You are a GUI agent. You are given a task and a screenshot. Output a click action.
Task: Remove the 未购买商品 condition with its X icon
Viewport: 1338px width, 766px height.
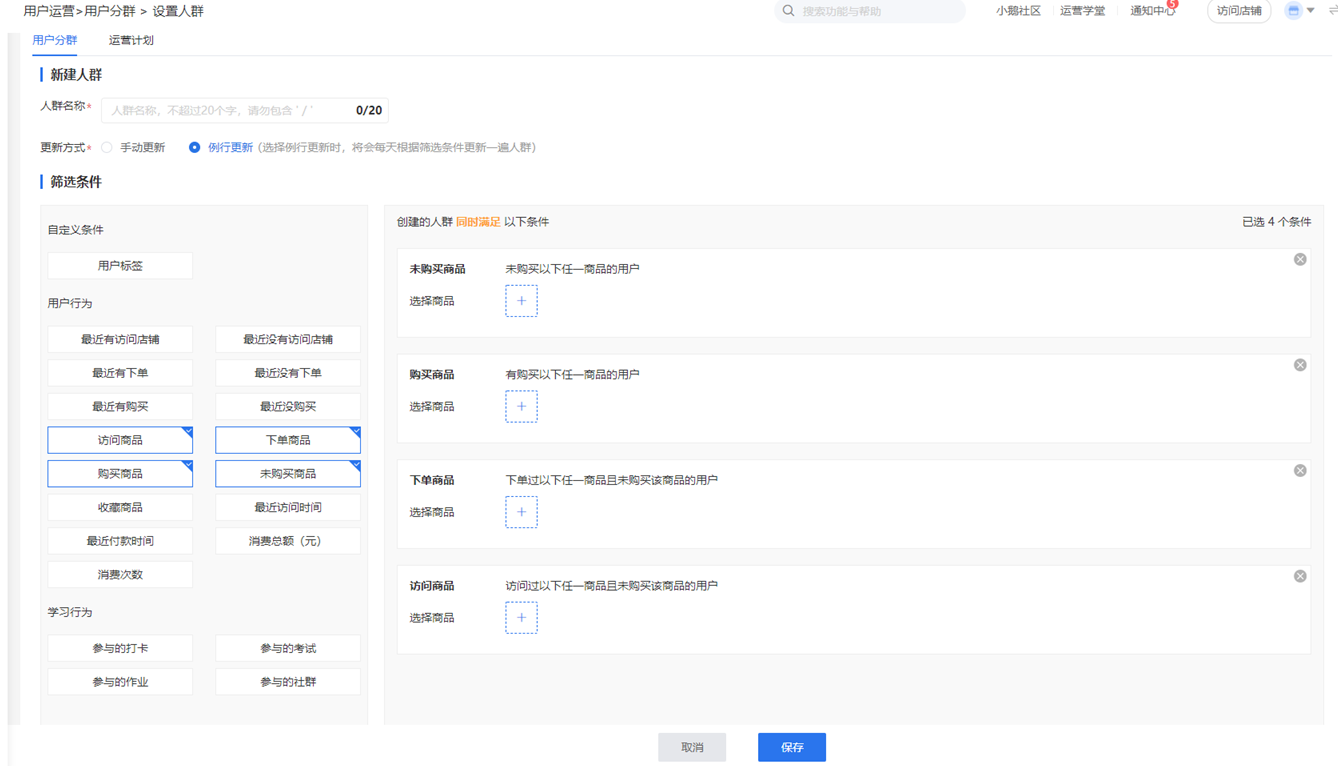(x=1300, y=259)
